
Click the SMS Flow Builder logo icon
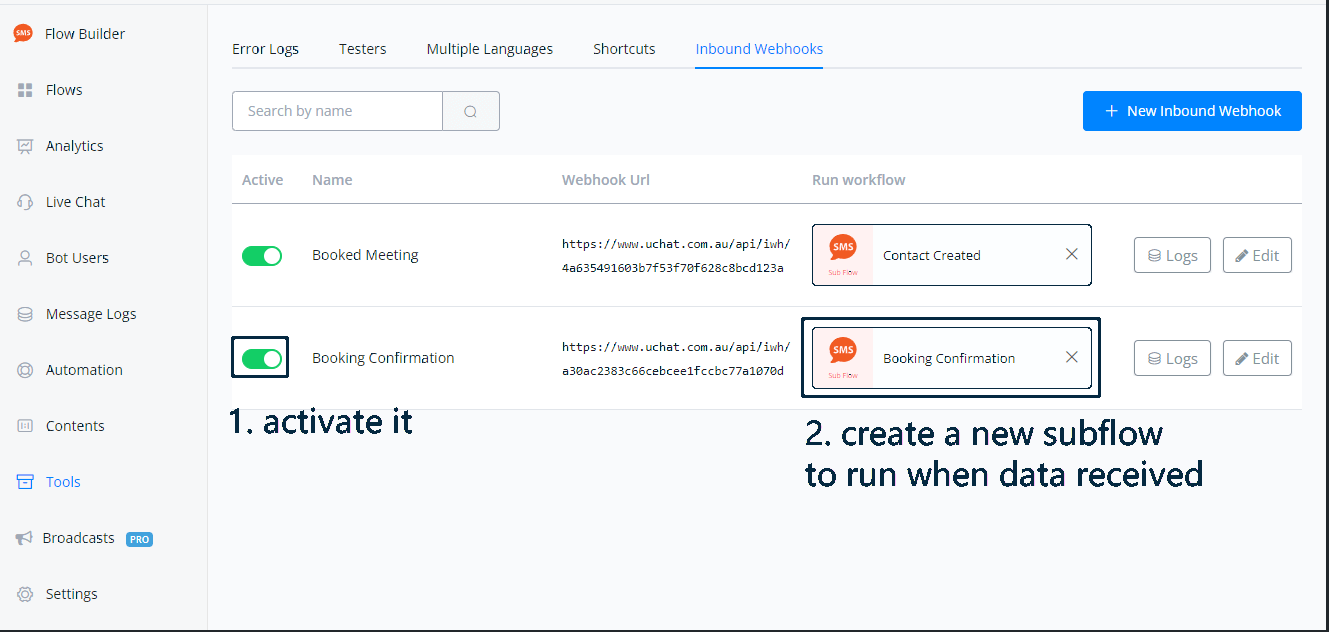pos(23,33)
